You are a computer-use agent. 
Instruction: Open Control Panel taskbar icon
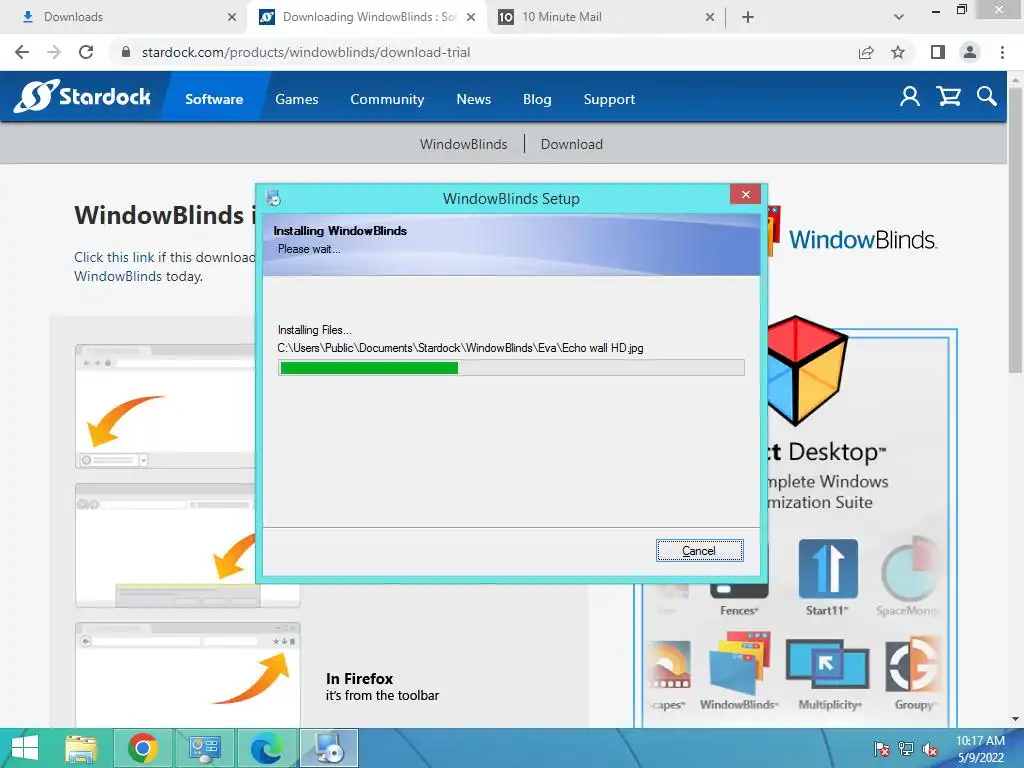(204, 748)
